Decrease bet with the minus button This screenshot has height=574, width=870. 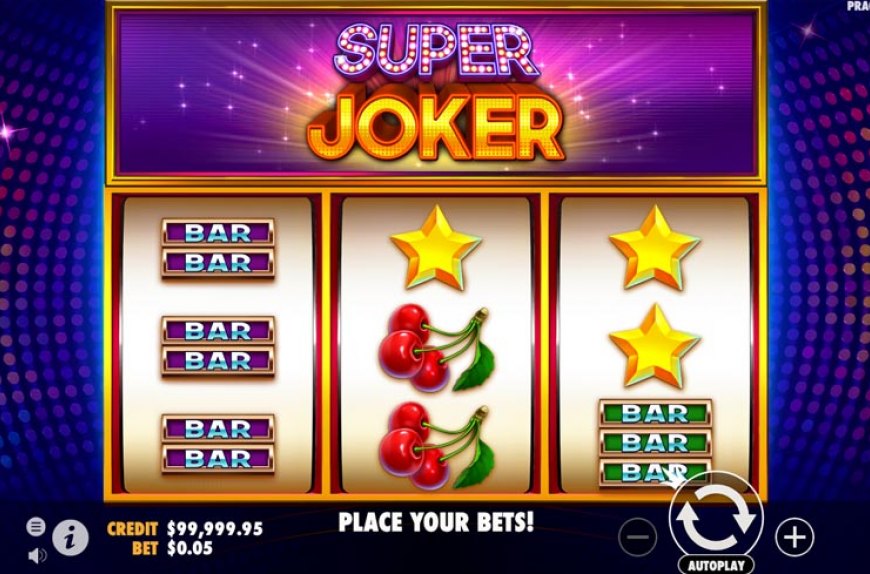[x=638, y=537]
